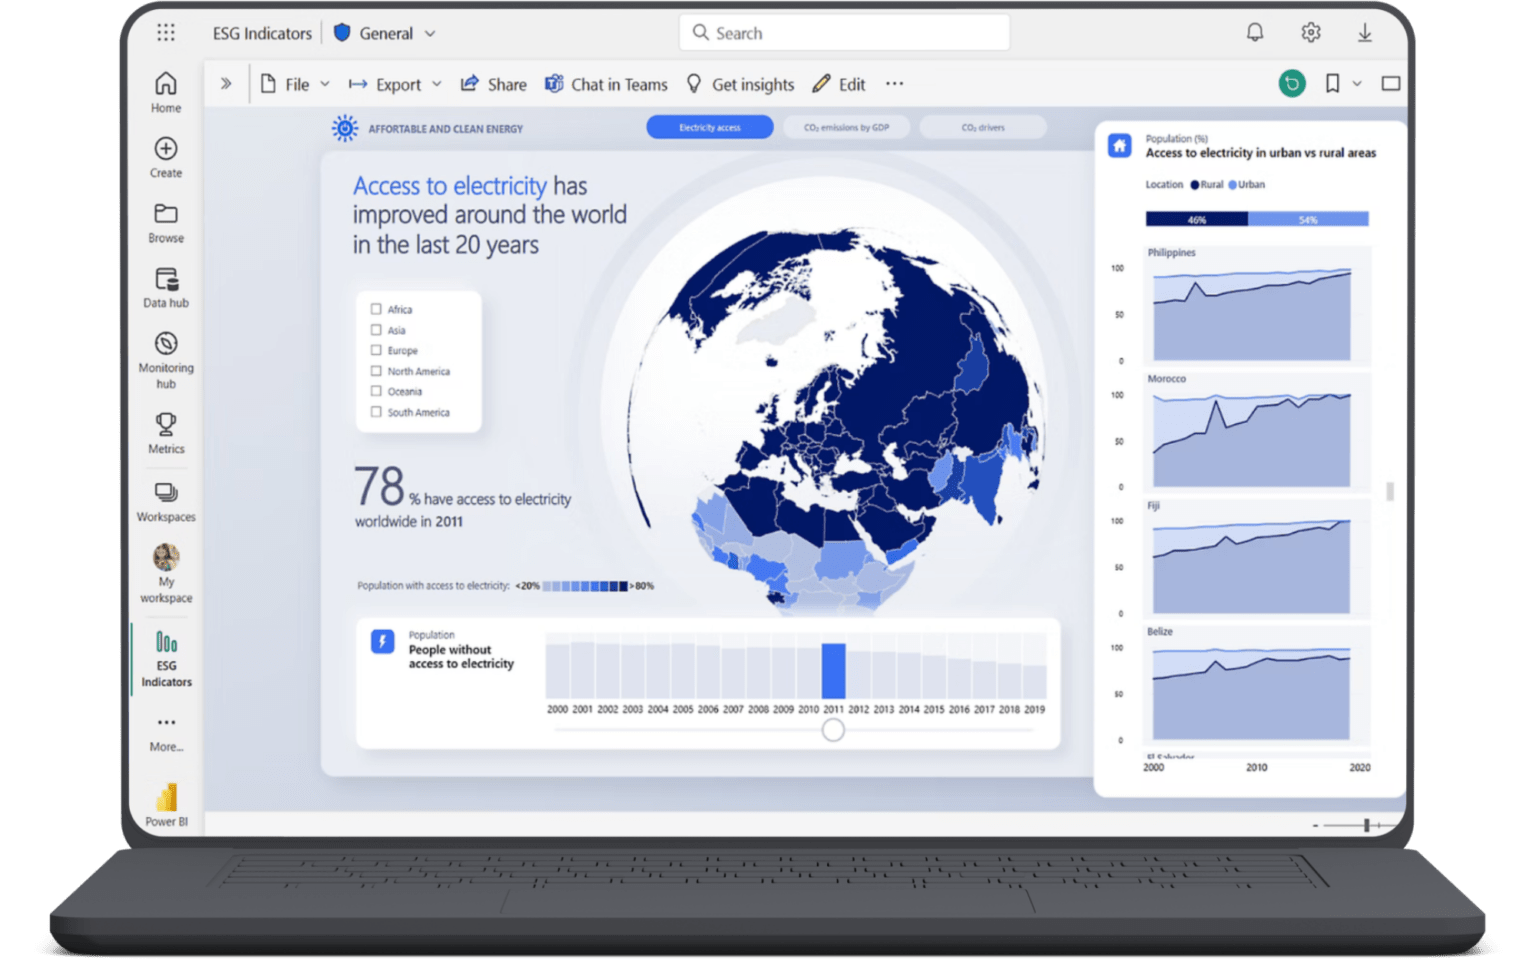Open the settings gear icon

pos(1310,33)
